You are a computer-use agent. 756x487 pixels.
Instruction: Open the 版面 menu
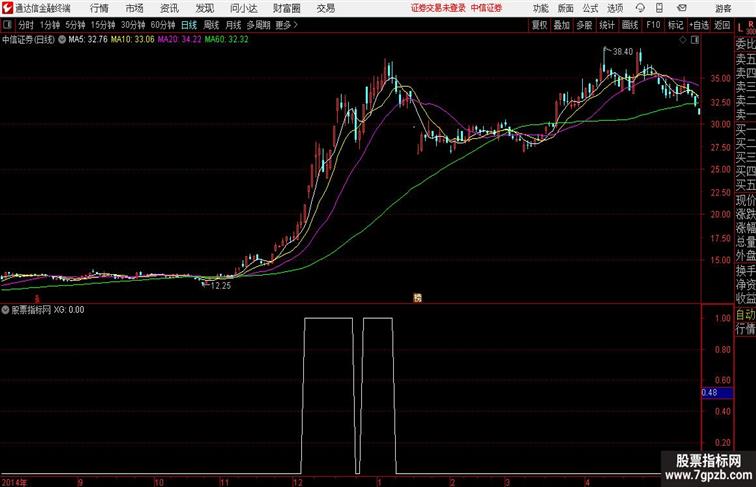(x=566, y=8)
